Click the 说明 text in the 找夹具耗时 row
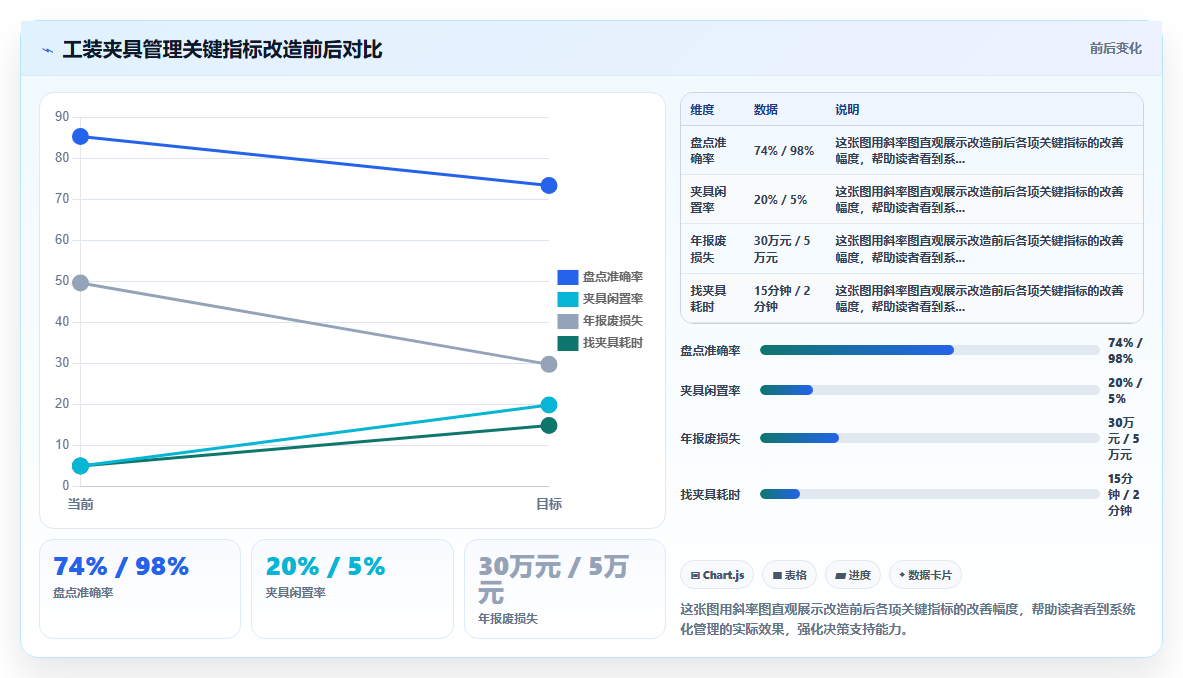 [979, 299]
